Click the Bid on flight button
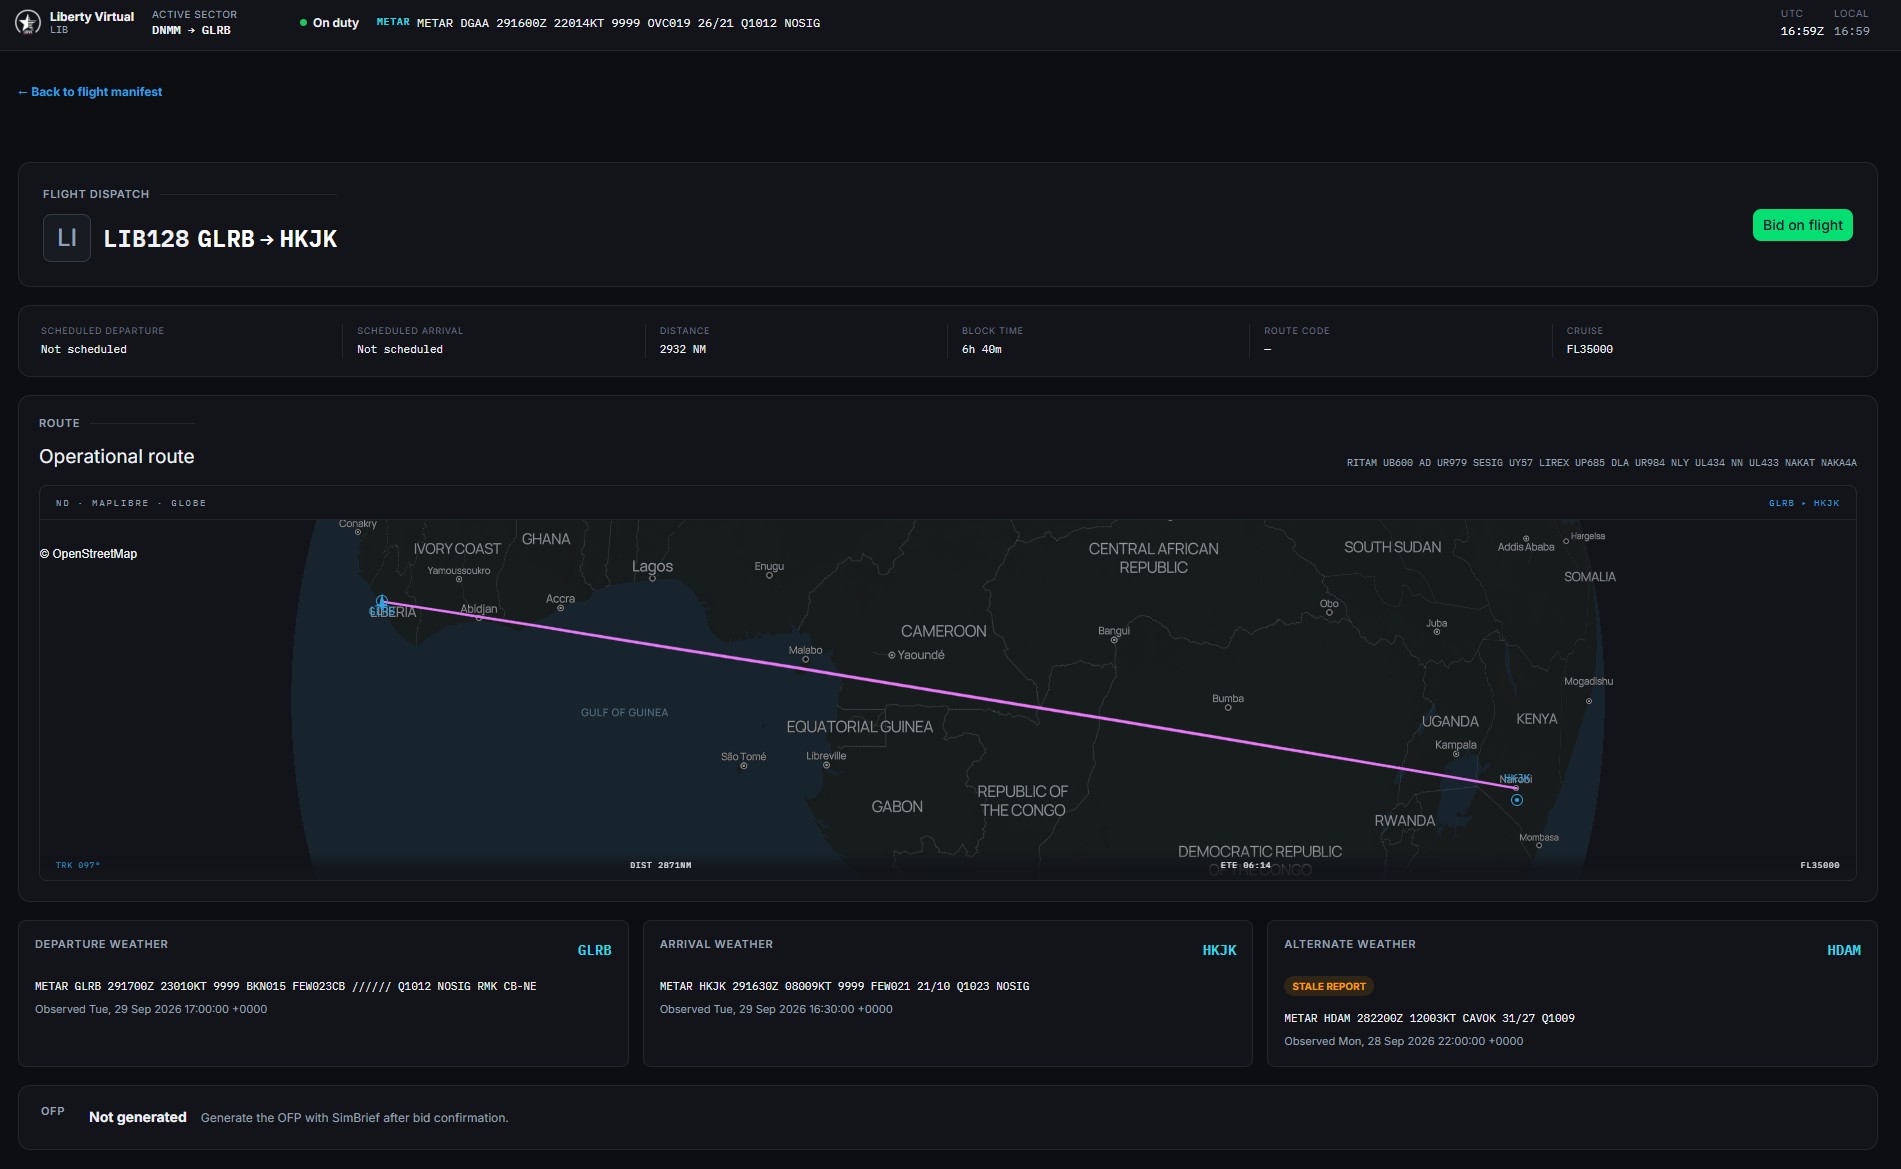The image size is (1901, 1169). 1802,225
